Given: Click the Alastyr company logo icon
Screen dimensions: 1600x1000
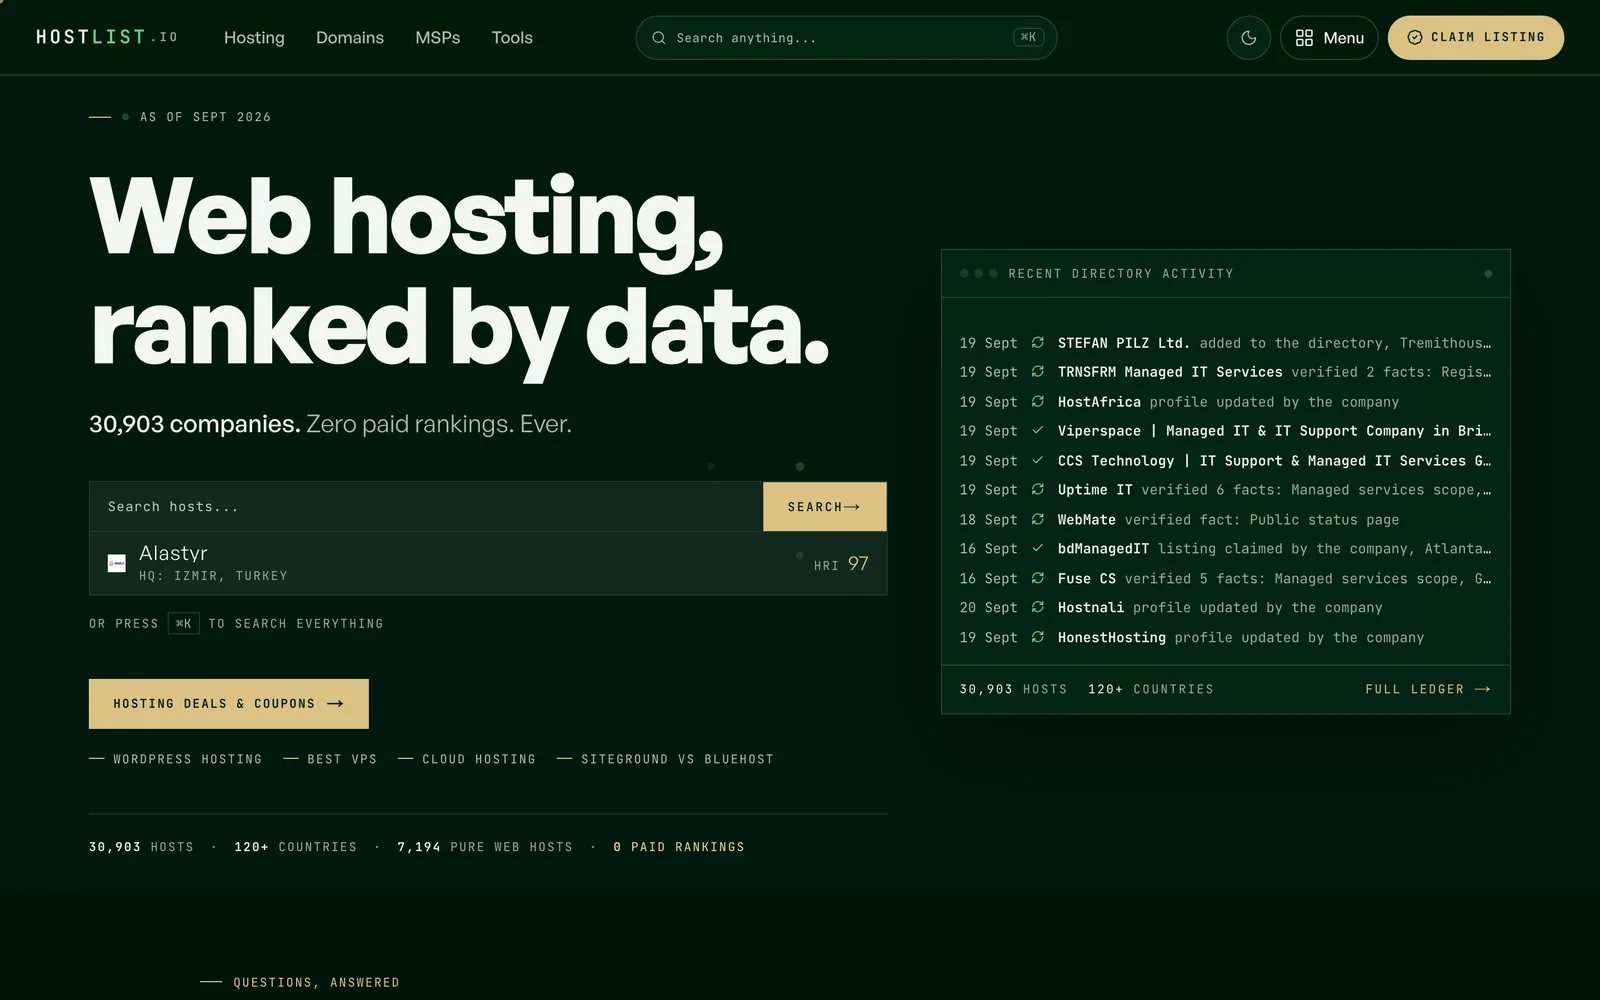Looking at the screenshot, I should click(117, 563).
